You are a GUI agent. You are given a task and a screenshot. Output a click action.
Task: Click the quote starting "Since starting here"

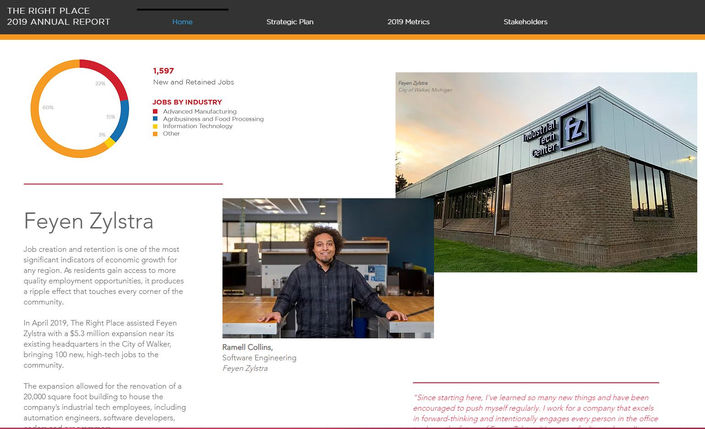[535, 411]
